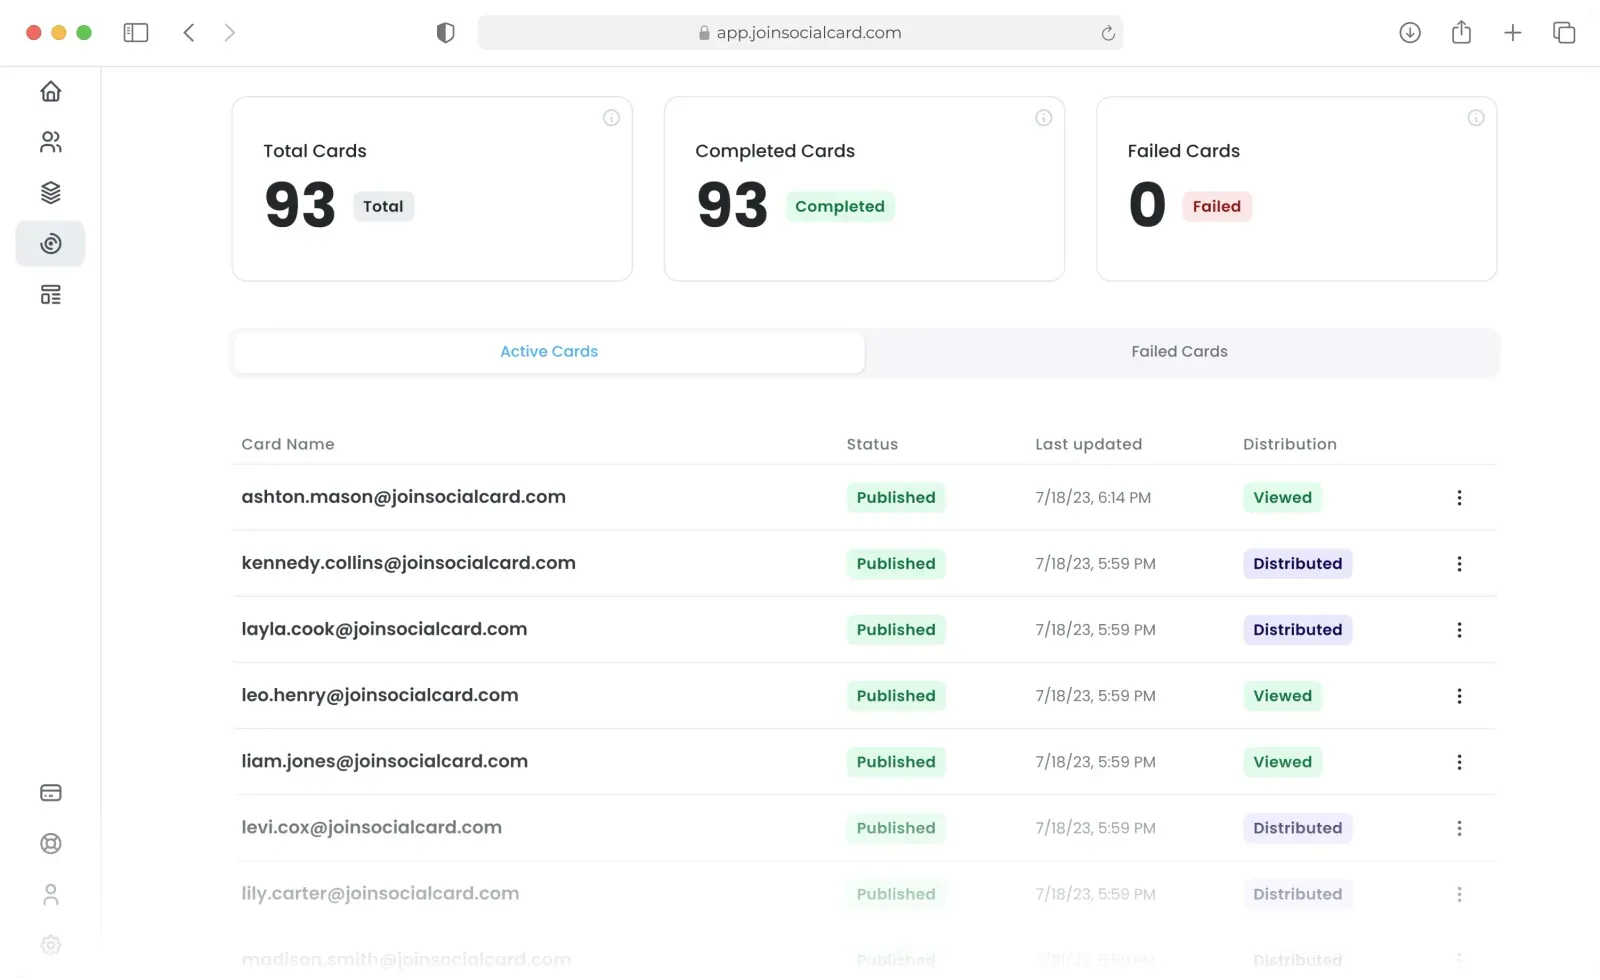Image resolution: width=1600 pixels, height=980 pixels.
Task: Open options menu for lily.carter row
Action: point(1459,894)
